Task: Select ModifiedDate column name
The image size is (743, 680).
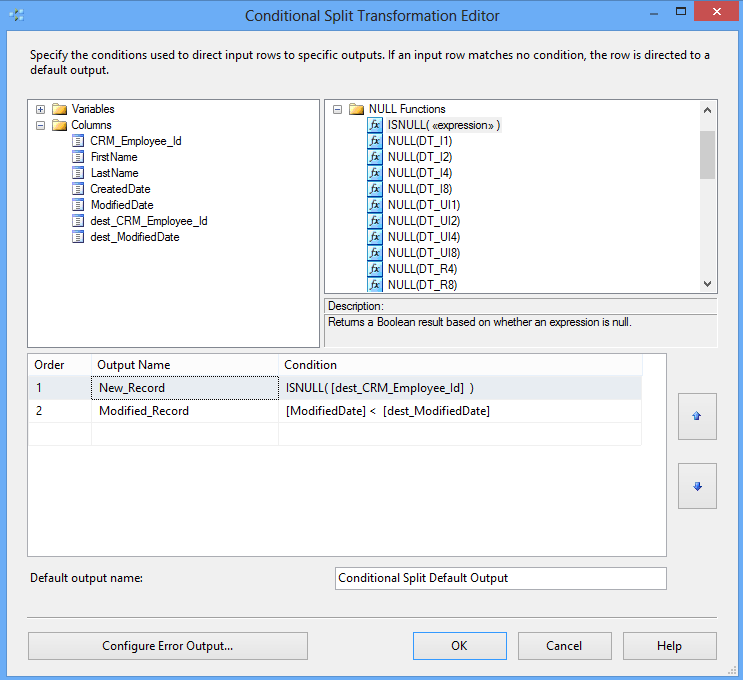Action: (122, 205)
